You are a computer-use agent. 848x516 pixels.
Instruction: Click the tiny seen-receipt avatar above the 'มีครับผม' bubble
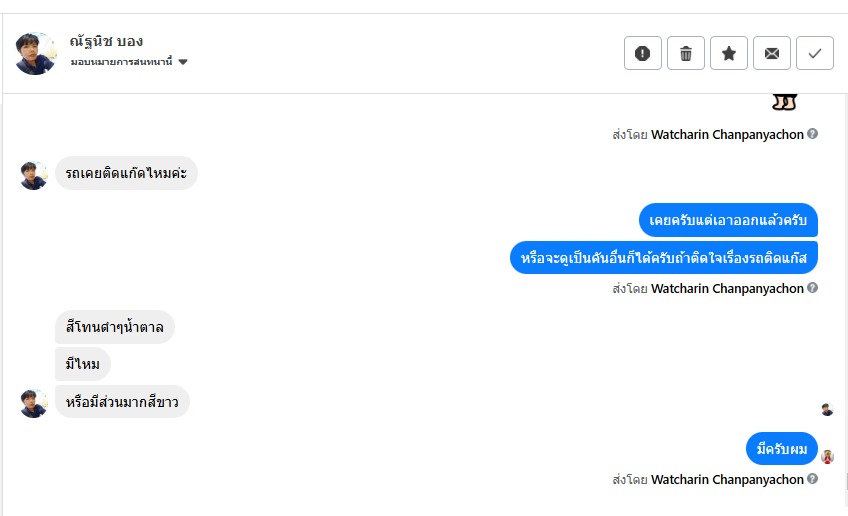(827, 410)
